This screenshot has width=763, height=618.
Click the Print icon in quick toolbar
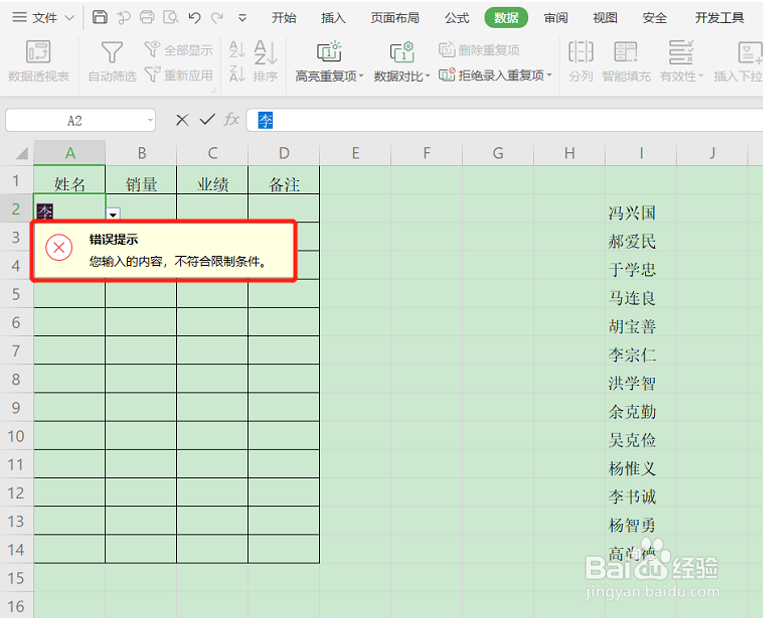click(146, 18)
